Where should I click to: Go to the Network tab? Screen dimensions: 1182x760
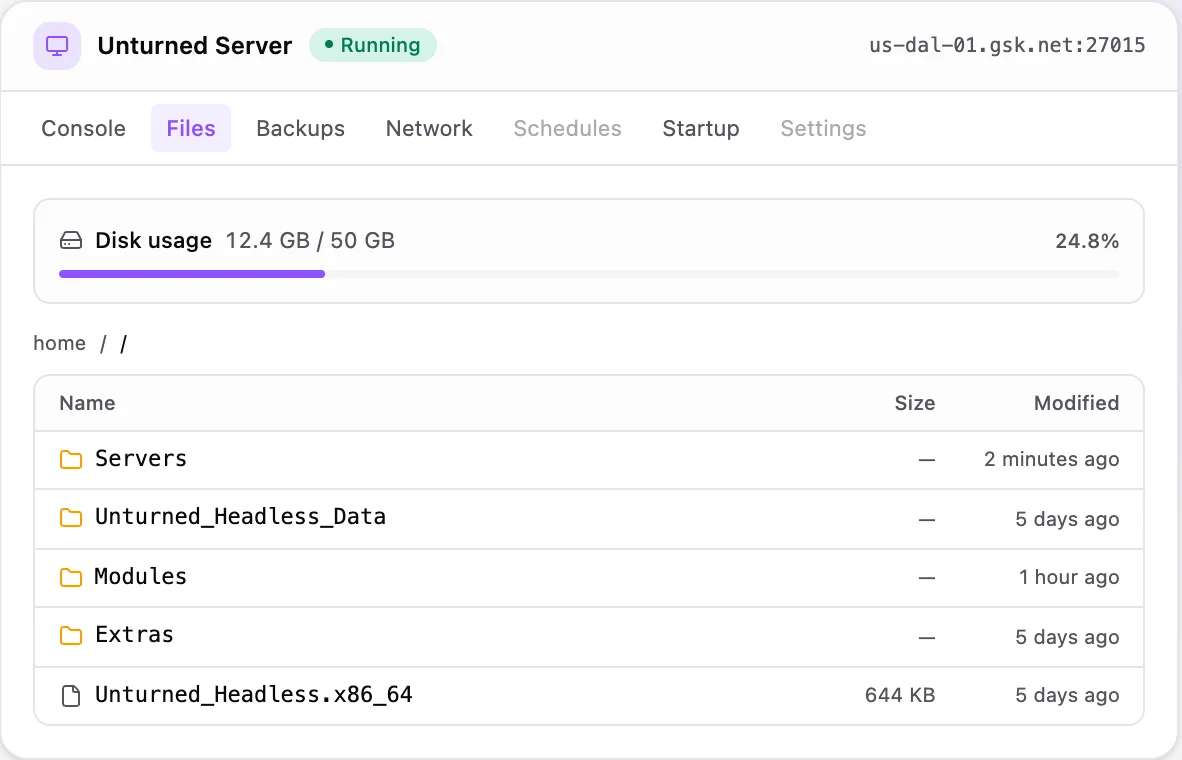(x=429, y=128)
